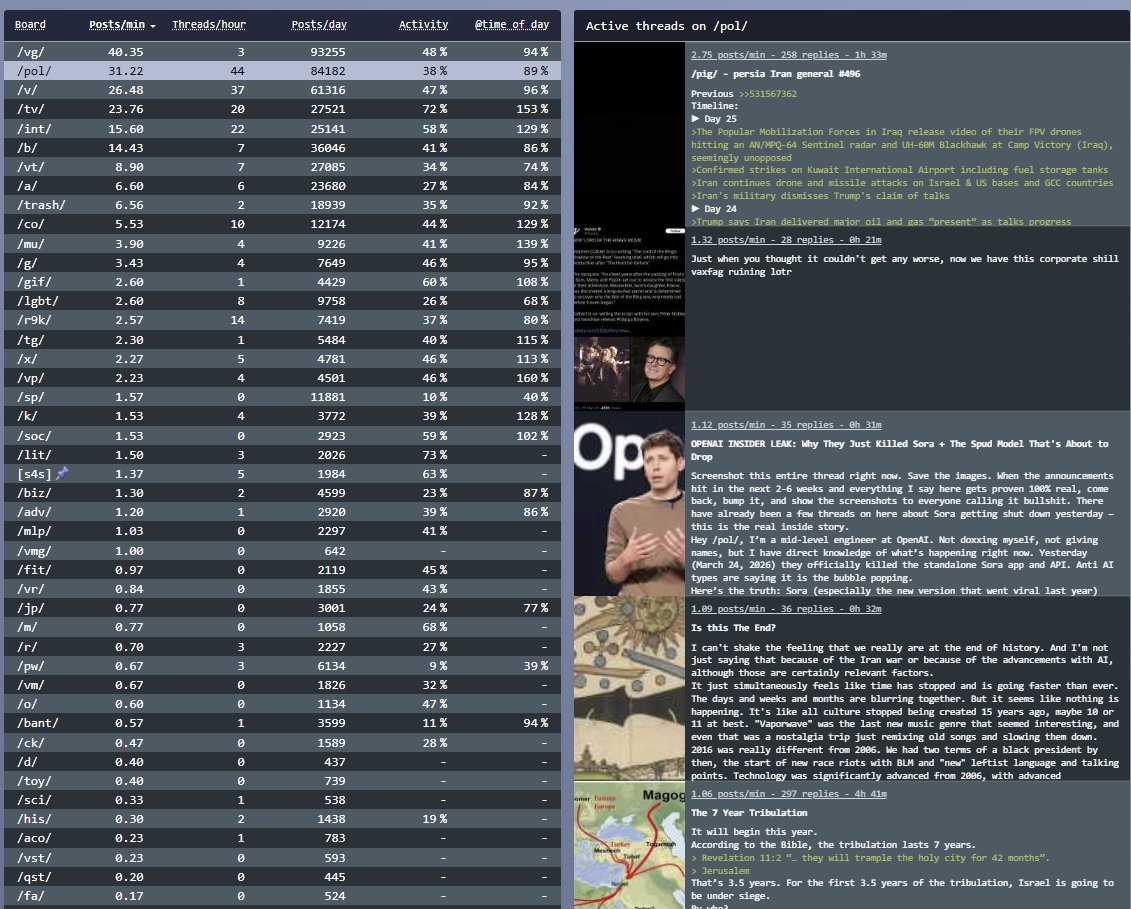Select the /lit/ board row
Image resolution: width=1131 pixels, height=909 pixels.
(282, 454)
